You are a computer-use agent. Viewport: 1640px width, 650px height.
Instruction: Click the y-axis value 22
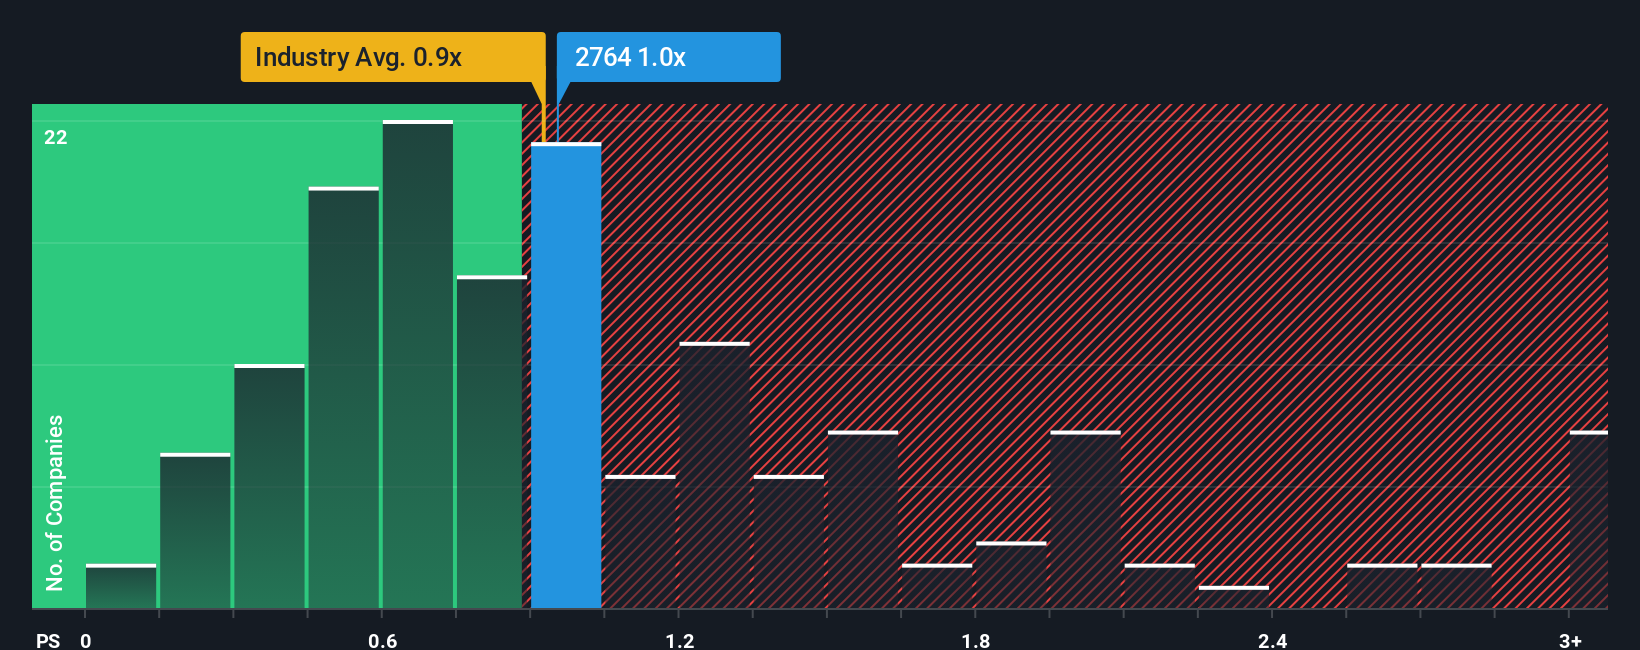[56, 137]
